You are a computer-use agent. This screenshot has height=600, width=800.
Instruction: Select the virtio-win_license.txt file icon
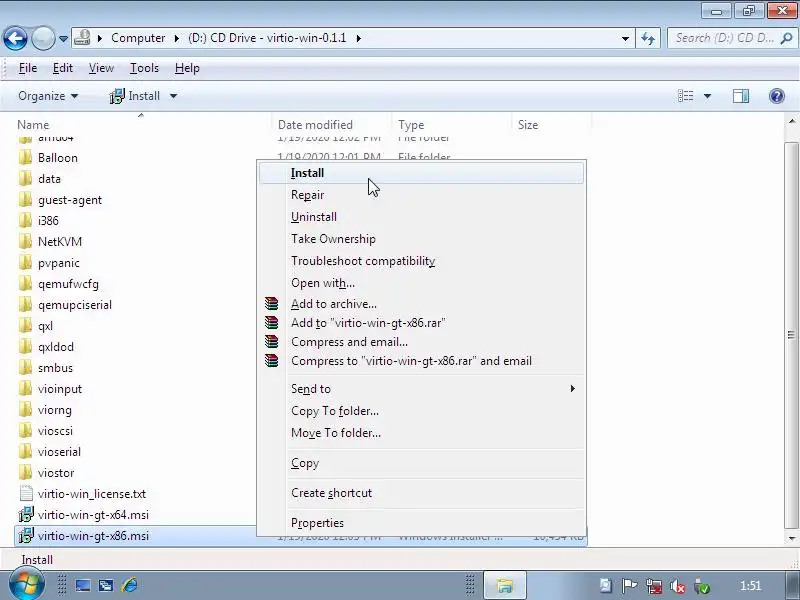(x=26, y=493)
